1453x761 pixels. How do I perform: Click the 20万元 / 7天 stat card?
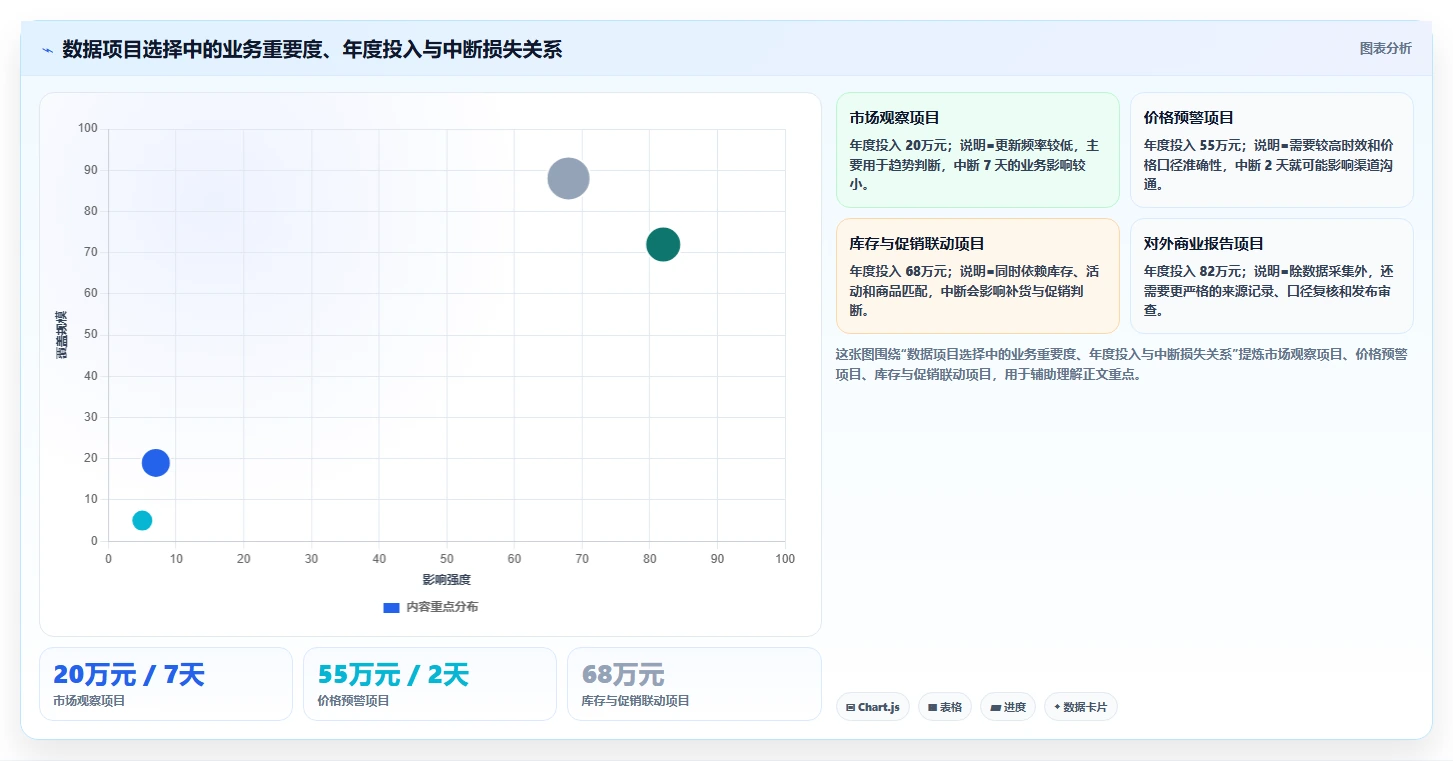[x=166, y=684]
